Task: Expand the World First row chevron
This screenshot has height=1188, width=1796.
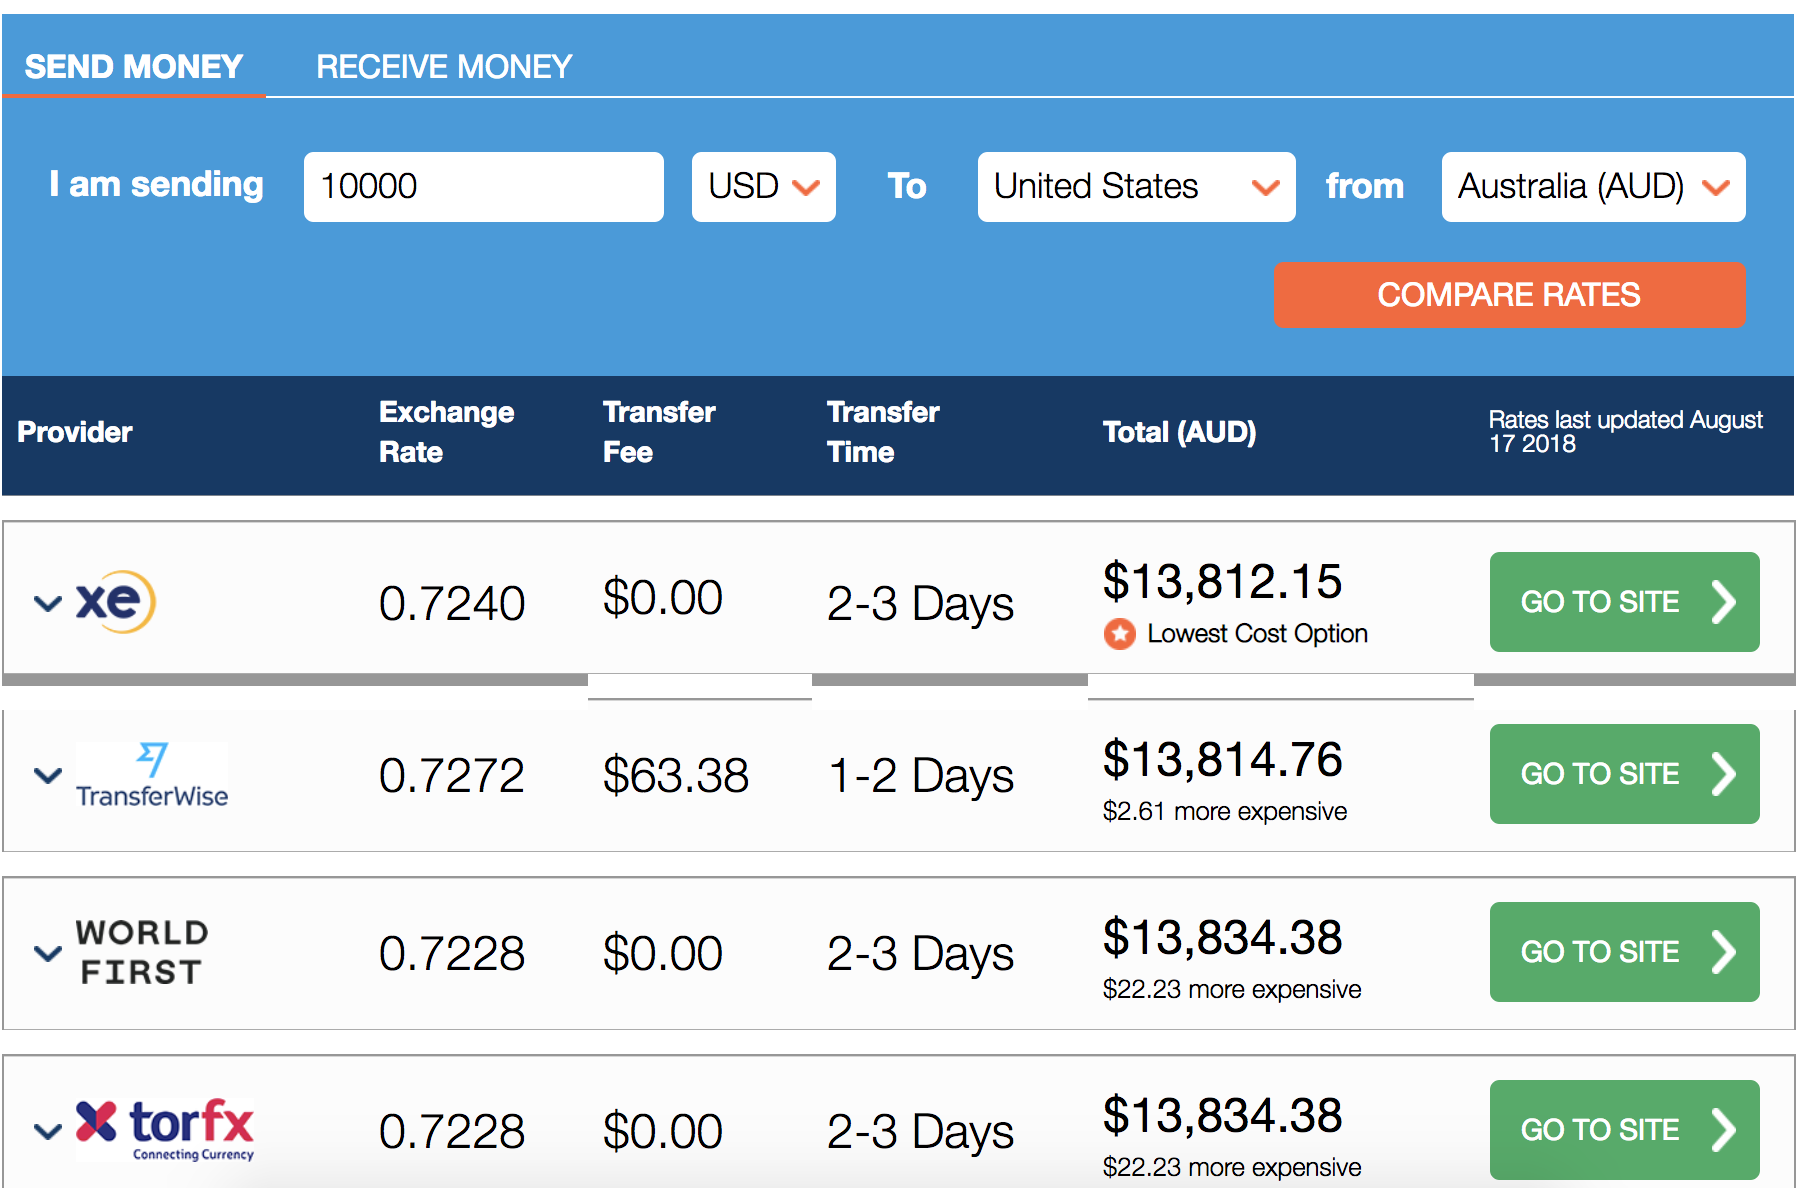Action: point(48,953)
